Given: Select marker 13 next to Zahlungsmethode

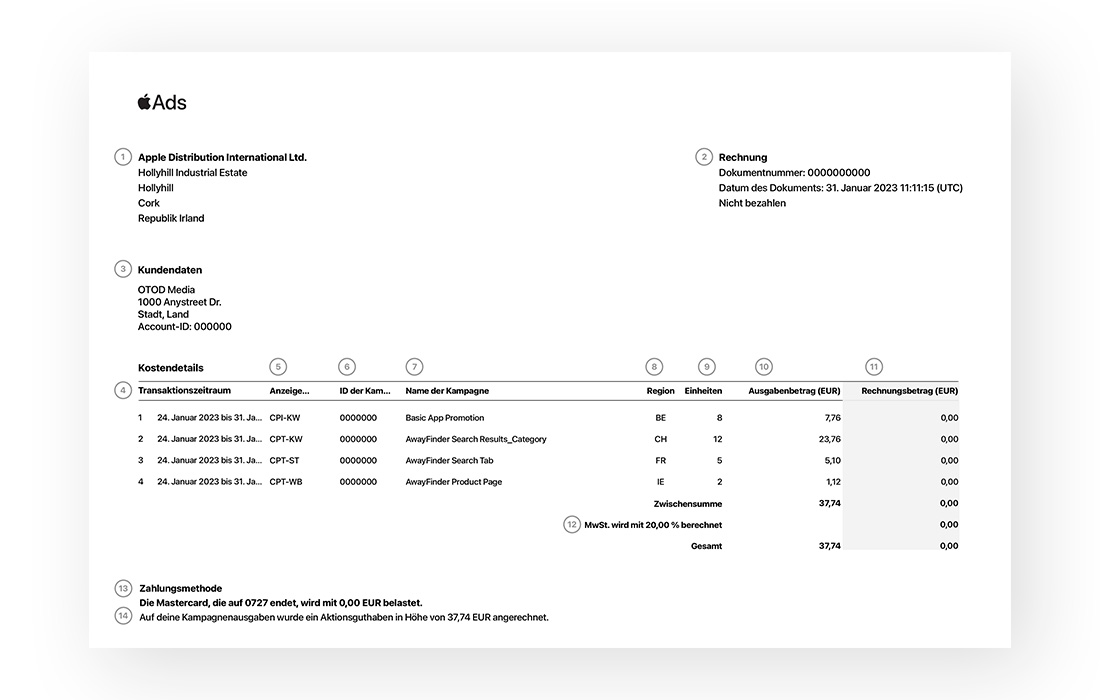Looking at the screenshot, I should pos(122,588).
